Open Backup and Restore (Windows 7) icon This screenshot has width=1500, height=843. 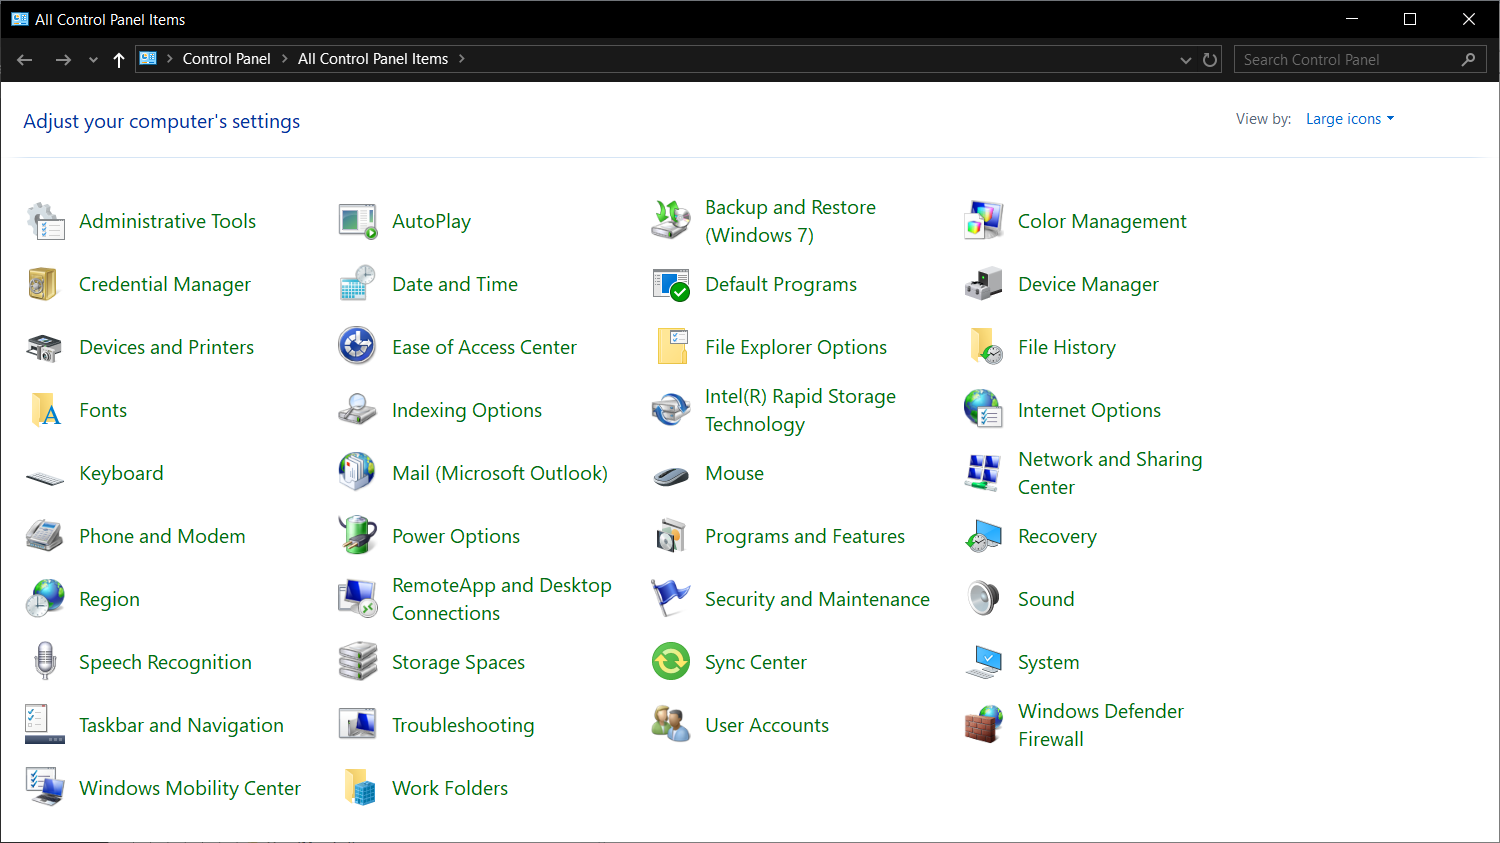point(671,221)
